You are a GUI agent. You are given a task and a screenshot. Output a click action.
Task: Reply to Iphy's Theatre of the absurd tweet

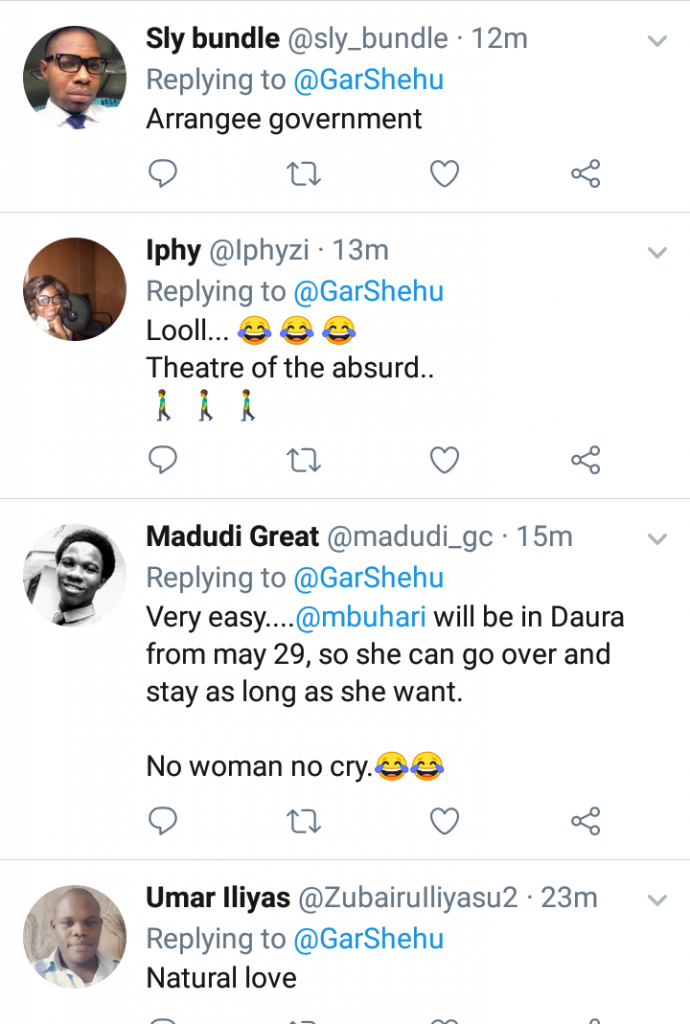point(162,460)
